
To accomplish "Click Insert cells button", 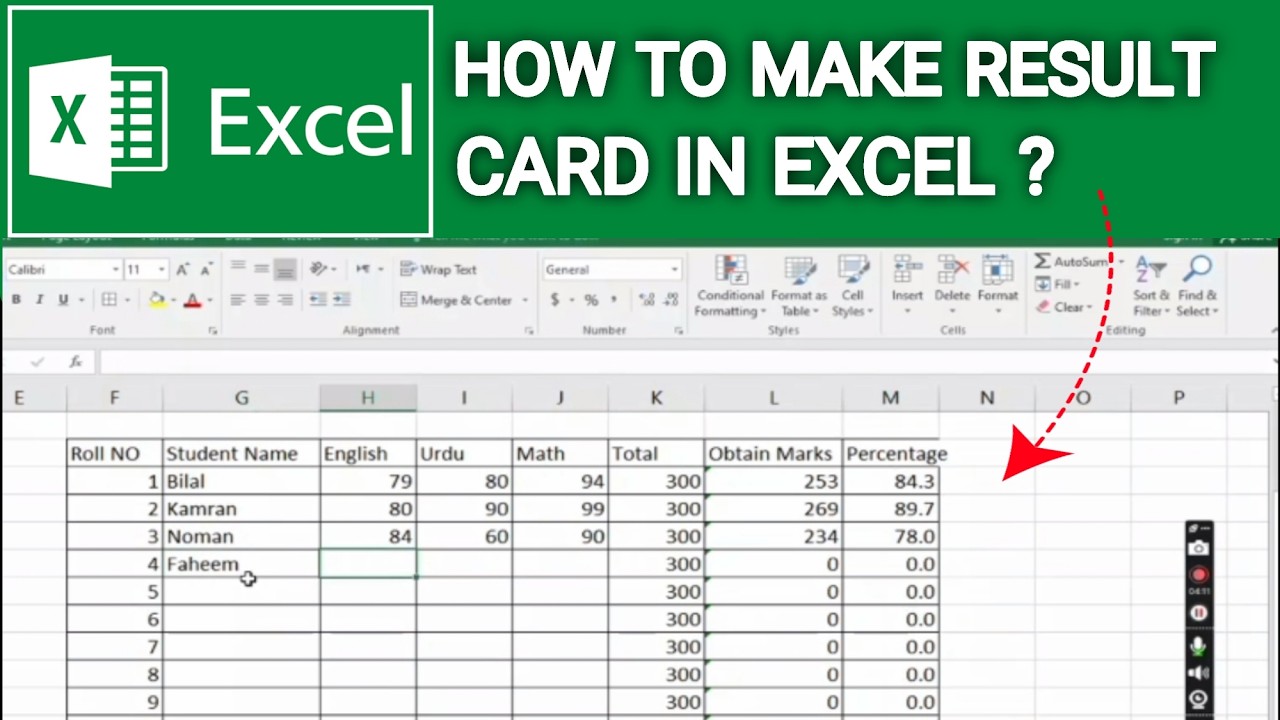I will pos(908,284).
